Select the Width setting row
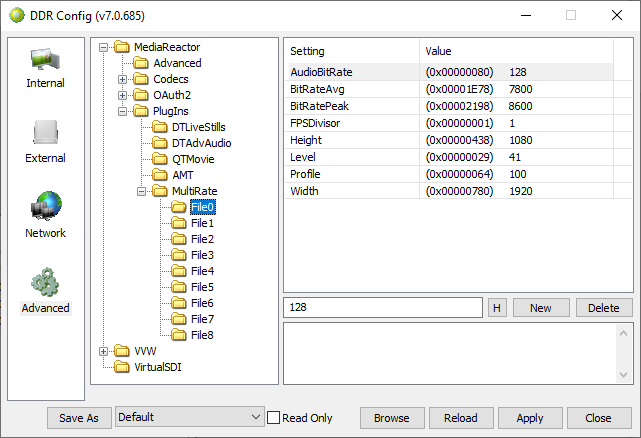This screenshot has width=641, height=438. (x=451, y=191)
